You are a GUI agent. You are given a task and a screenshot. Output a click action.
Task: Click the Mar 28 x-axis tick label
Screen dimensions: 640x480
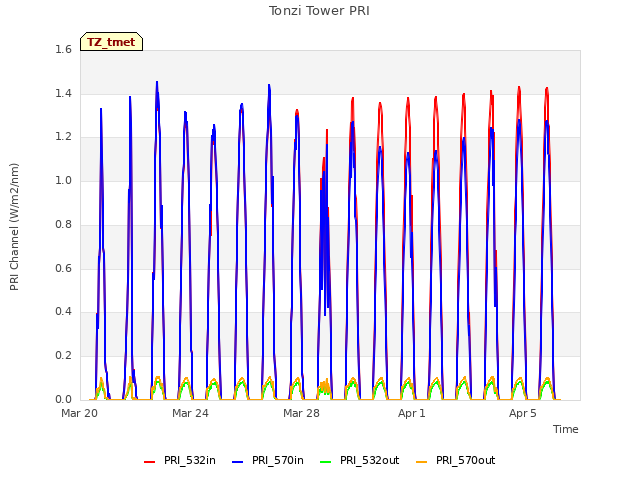301,413
